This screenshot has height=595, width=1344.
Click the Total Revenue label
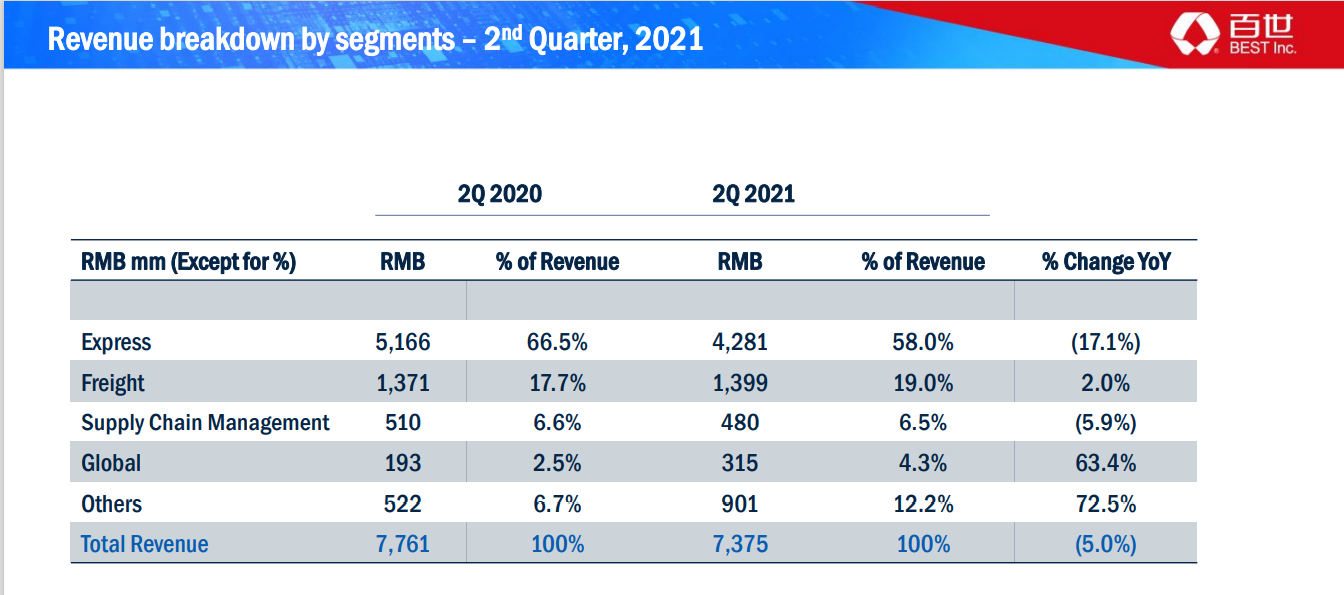144,544
